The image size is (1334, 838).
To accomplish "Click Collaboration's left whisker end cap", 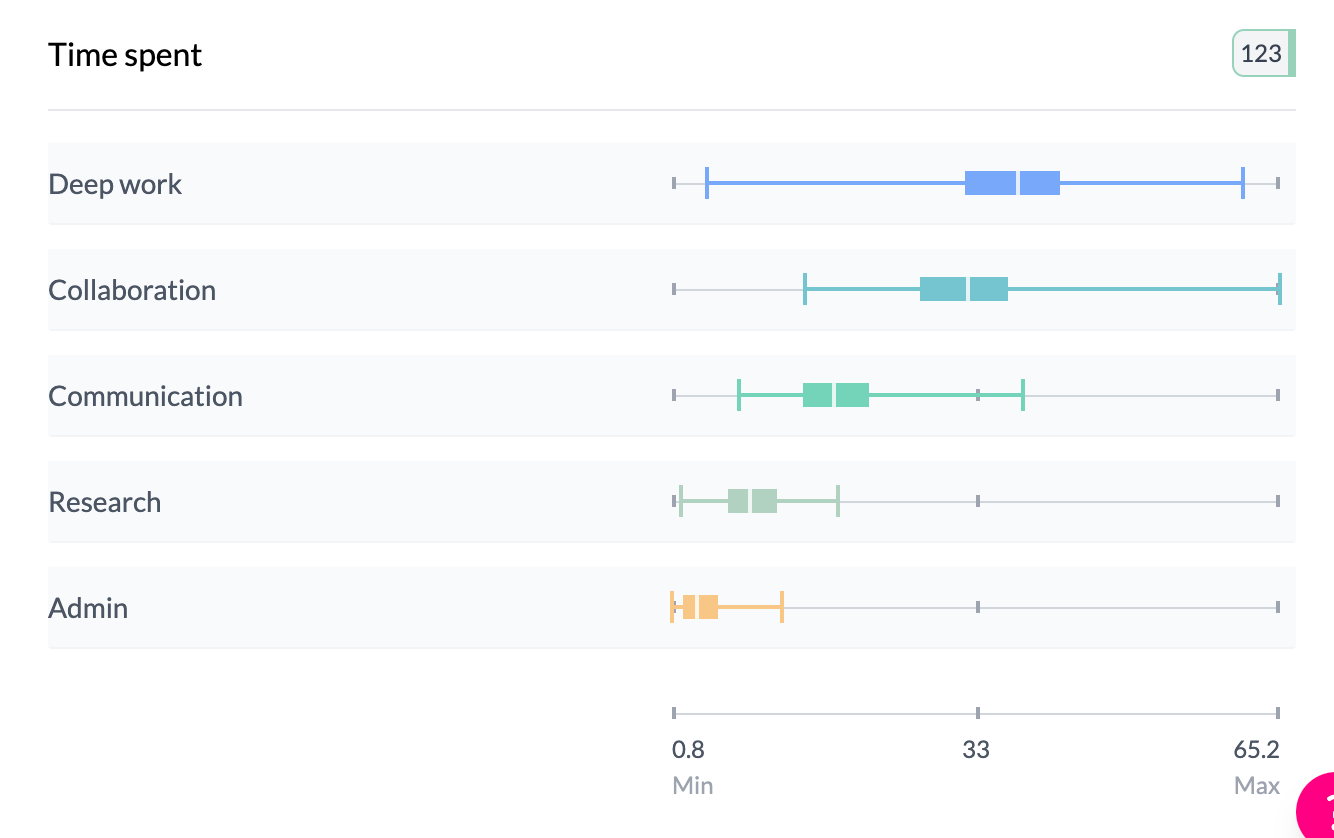I will coord(805,289).
